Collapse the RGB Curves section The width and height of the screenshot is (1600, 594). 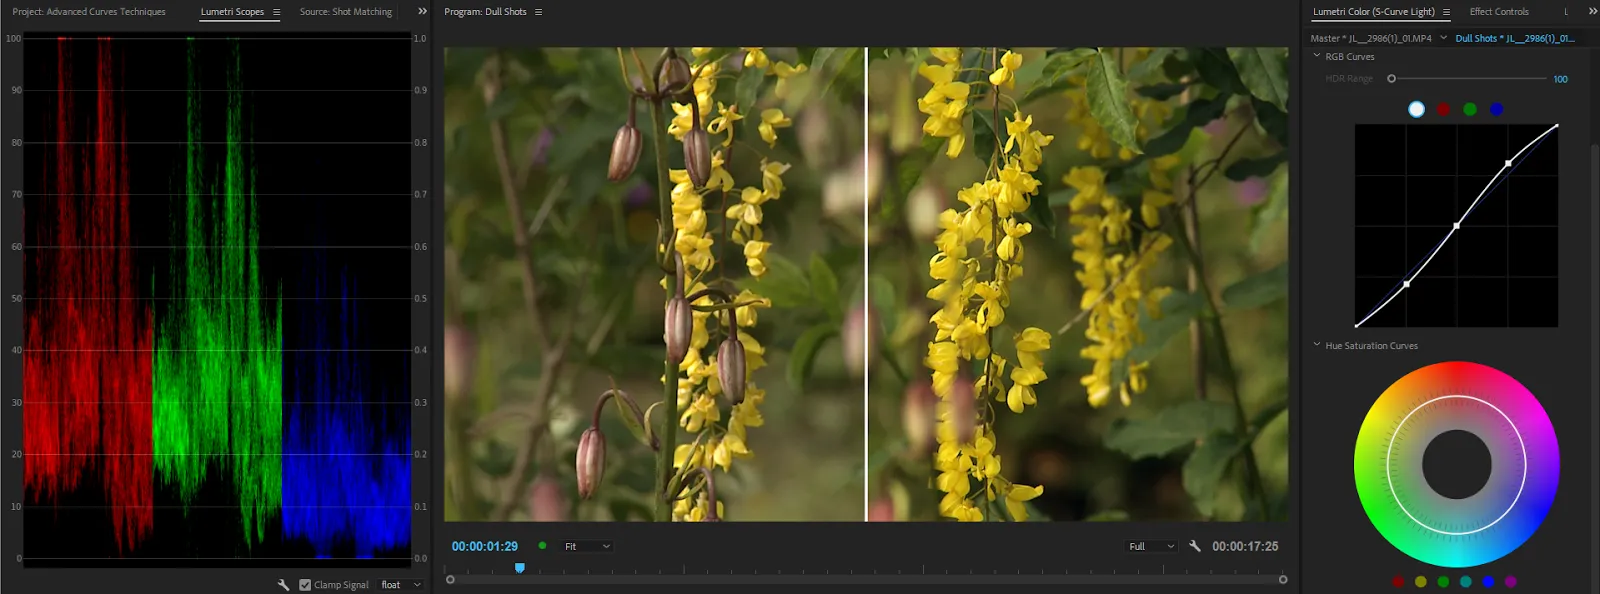[x=1317, y=56]
